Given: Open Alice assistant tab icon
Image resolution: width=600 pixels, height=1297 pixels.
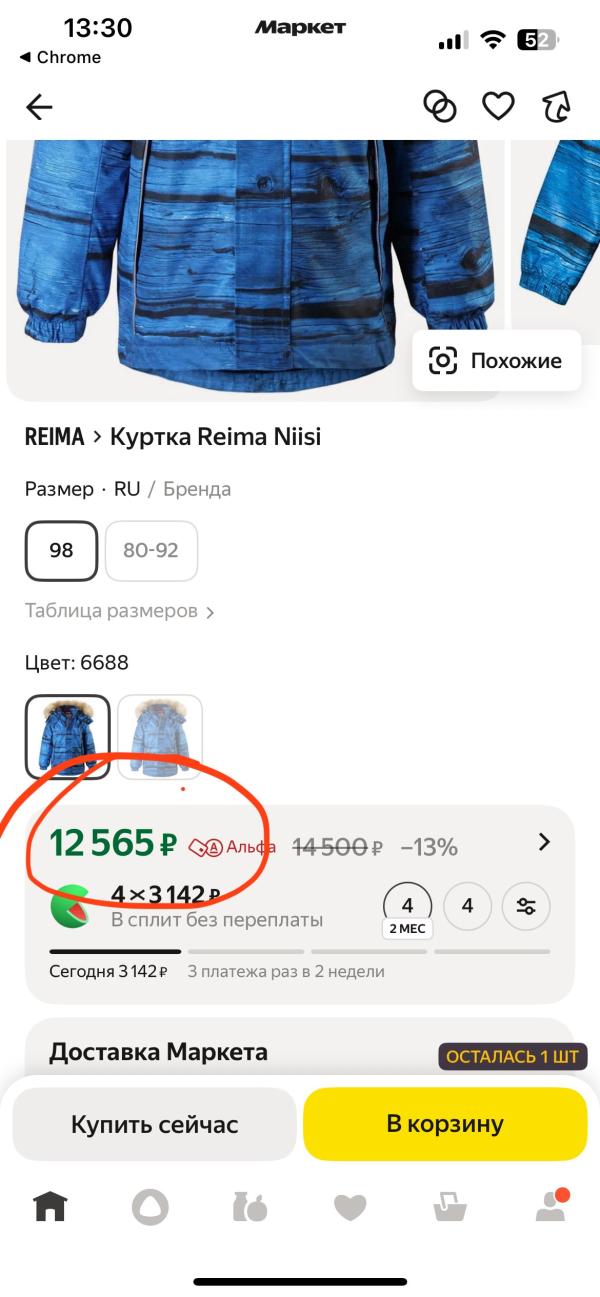Looking at the screenshot, I should point(150,1207).
